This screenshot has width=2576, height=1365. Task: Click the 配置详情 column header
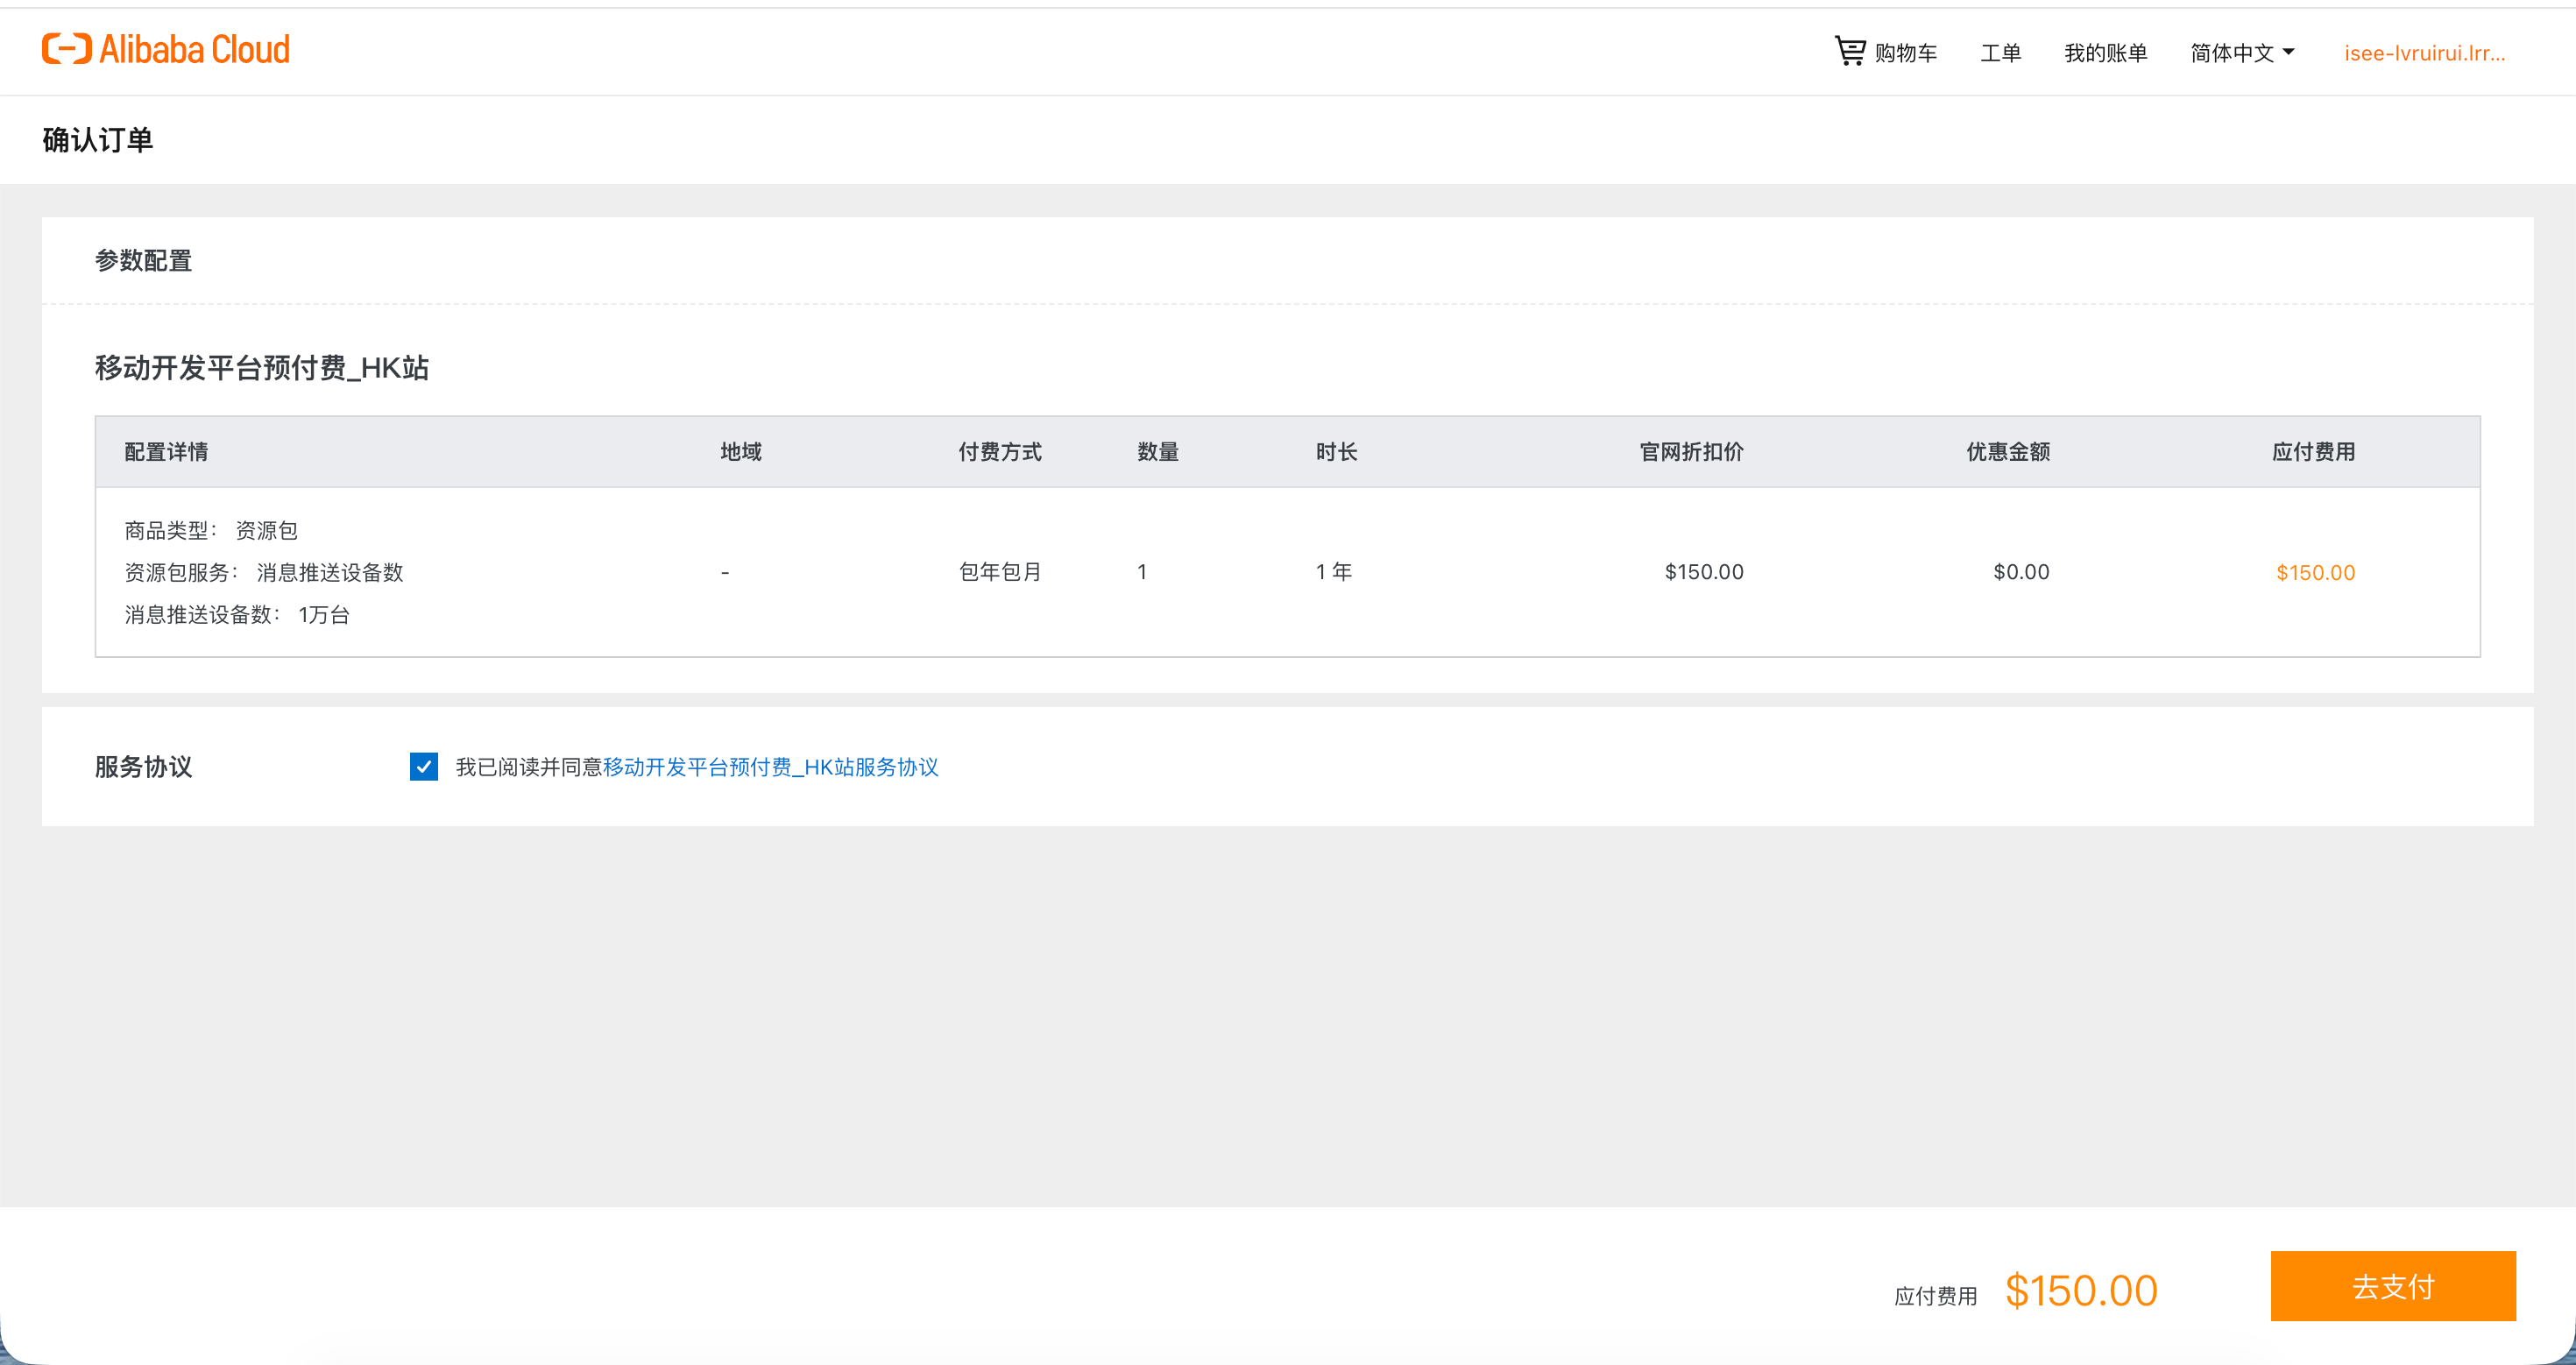coord(166,452)
